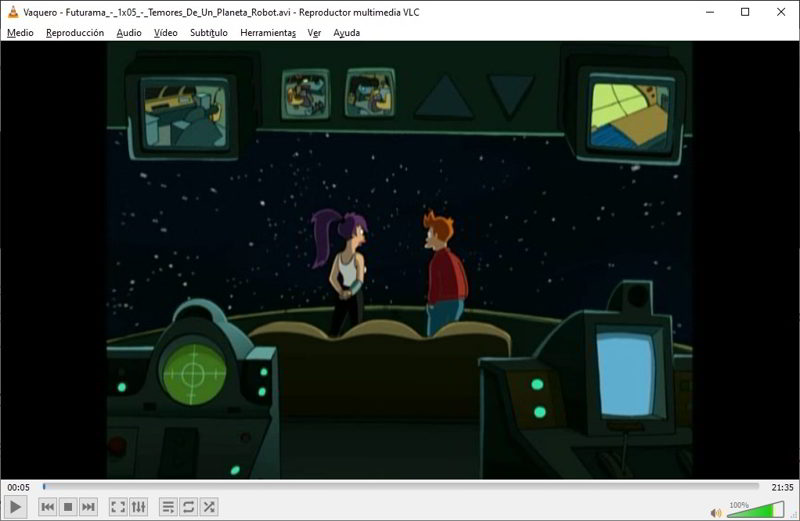Image resolution: width=800 pixels, height=521 pixels.
Task: Seek to the middle of the timeline
Action: click(x=400, y=487)
